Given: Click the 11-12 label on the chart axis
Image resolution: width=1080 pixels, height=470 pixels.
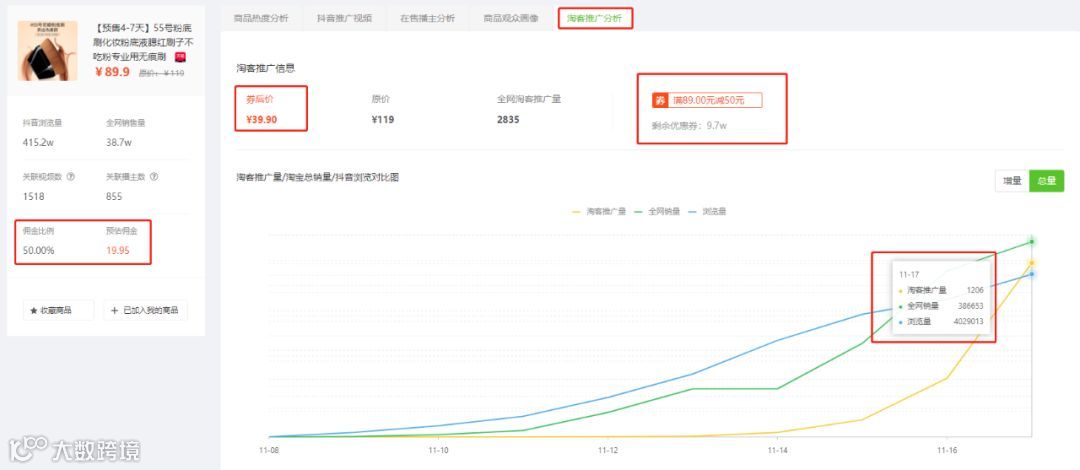Looking at the screenshot, I should (608, 450).
